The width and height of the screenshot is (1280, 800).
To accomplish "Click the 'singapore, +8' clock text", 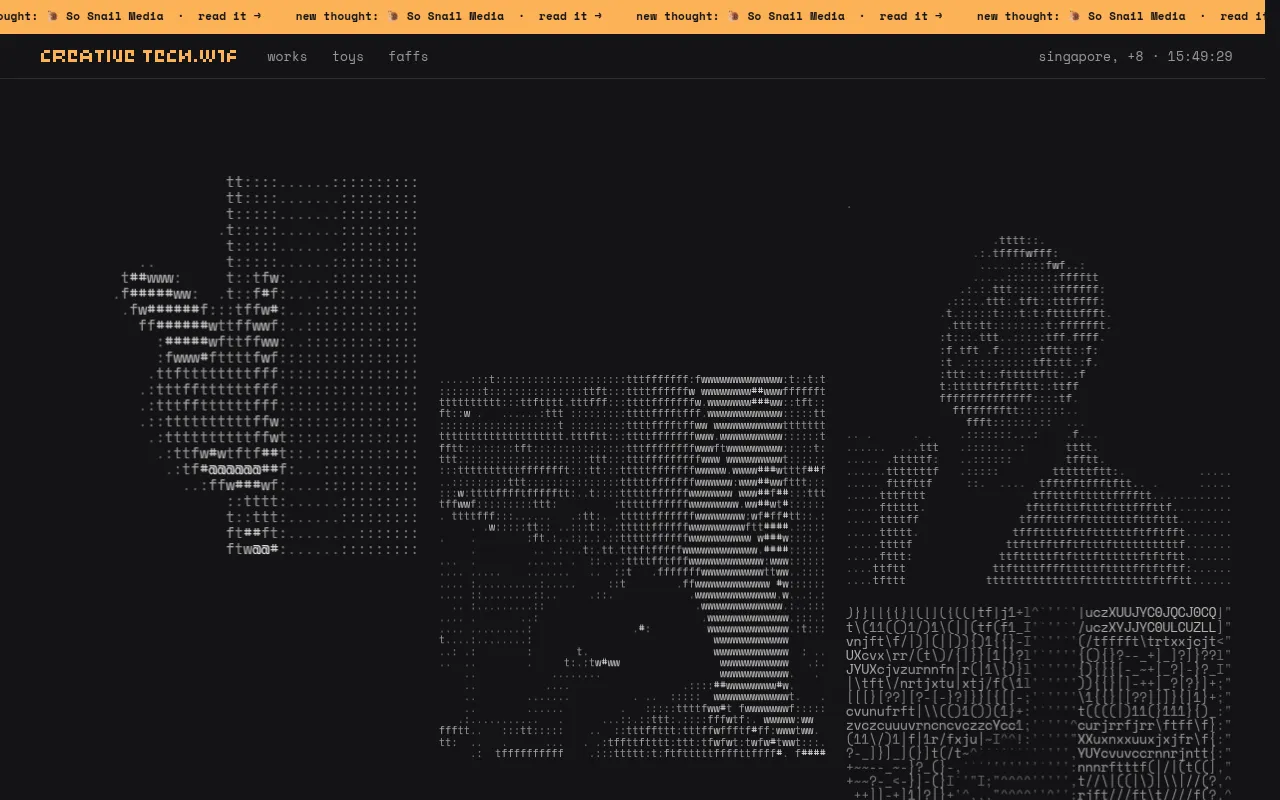I will point(1135,56).
